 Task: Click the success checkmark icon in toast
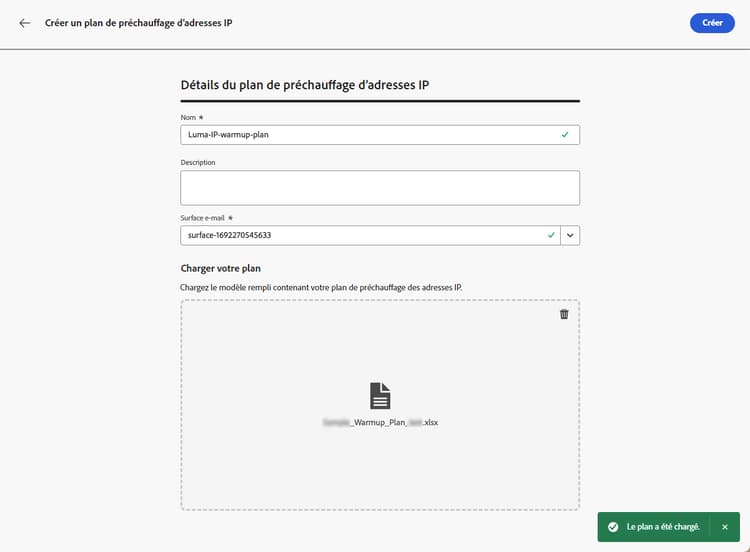(613, 526)
